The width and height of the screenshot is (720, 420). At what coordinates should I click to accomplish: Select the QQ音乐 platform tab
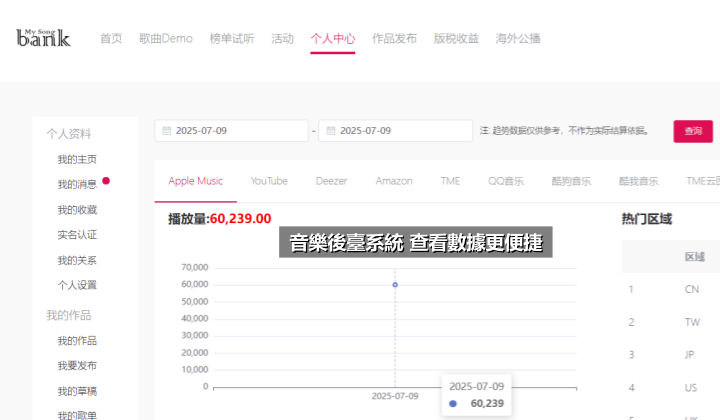(x=506, y=181)
